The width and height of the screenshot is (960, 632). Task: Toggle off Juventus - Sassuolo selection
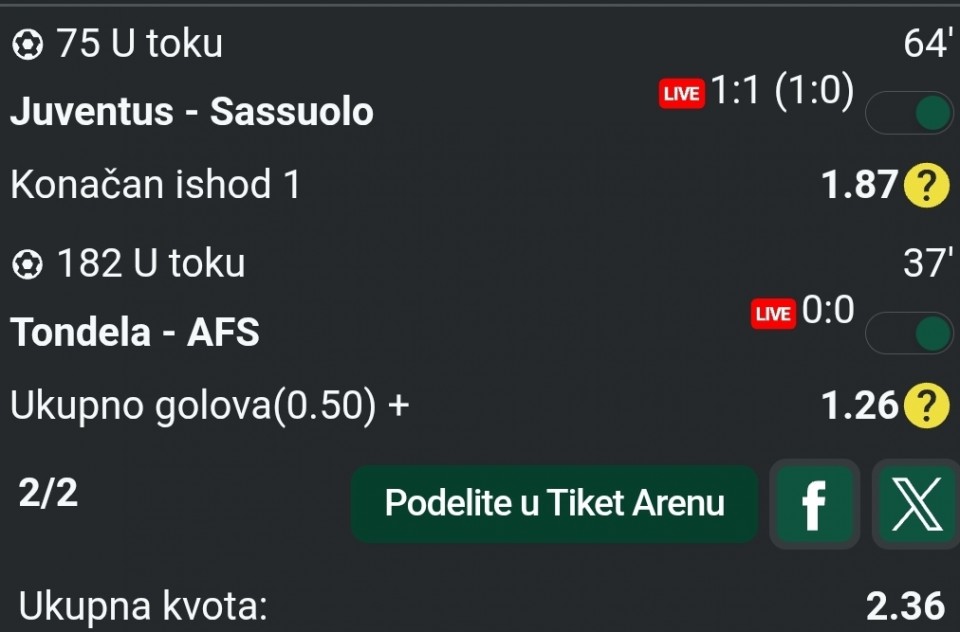click(x=908, y=113)
